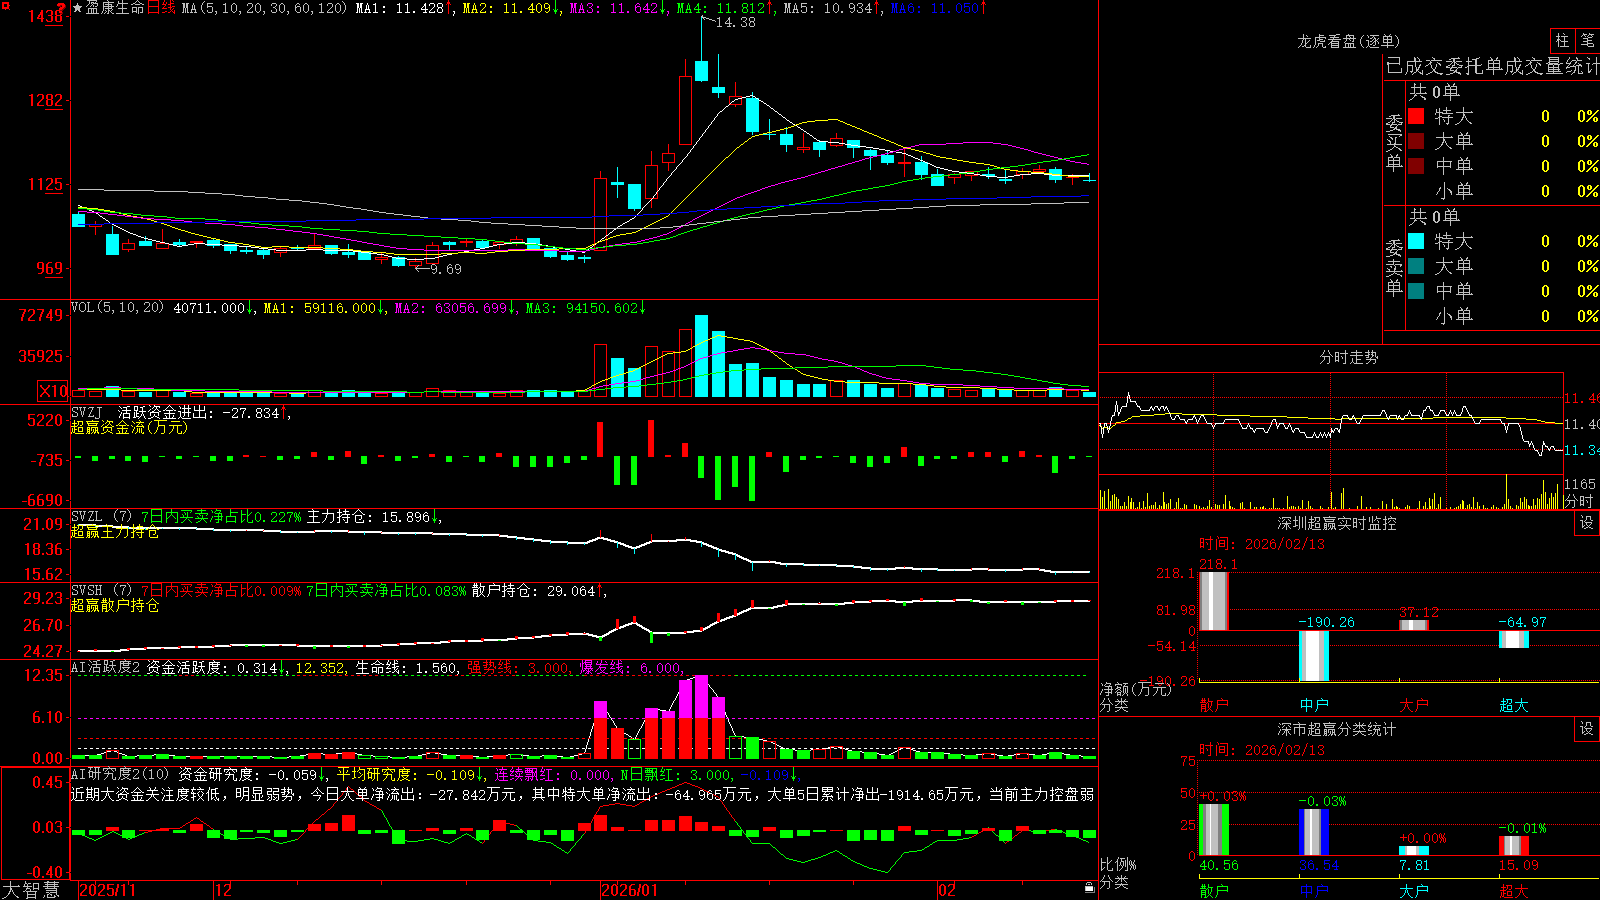Click the lock icon at the chart bottom-right

coord(1089,888)
